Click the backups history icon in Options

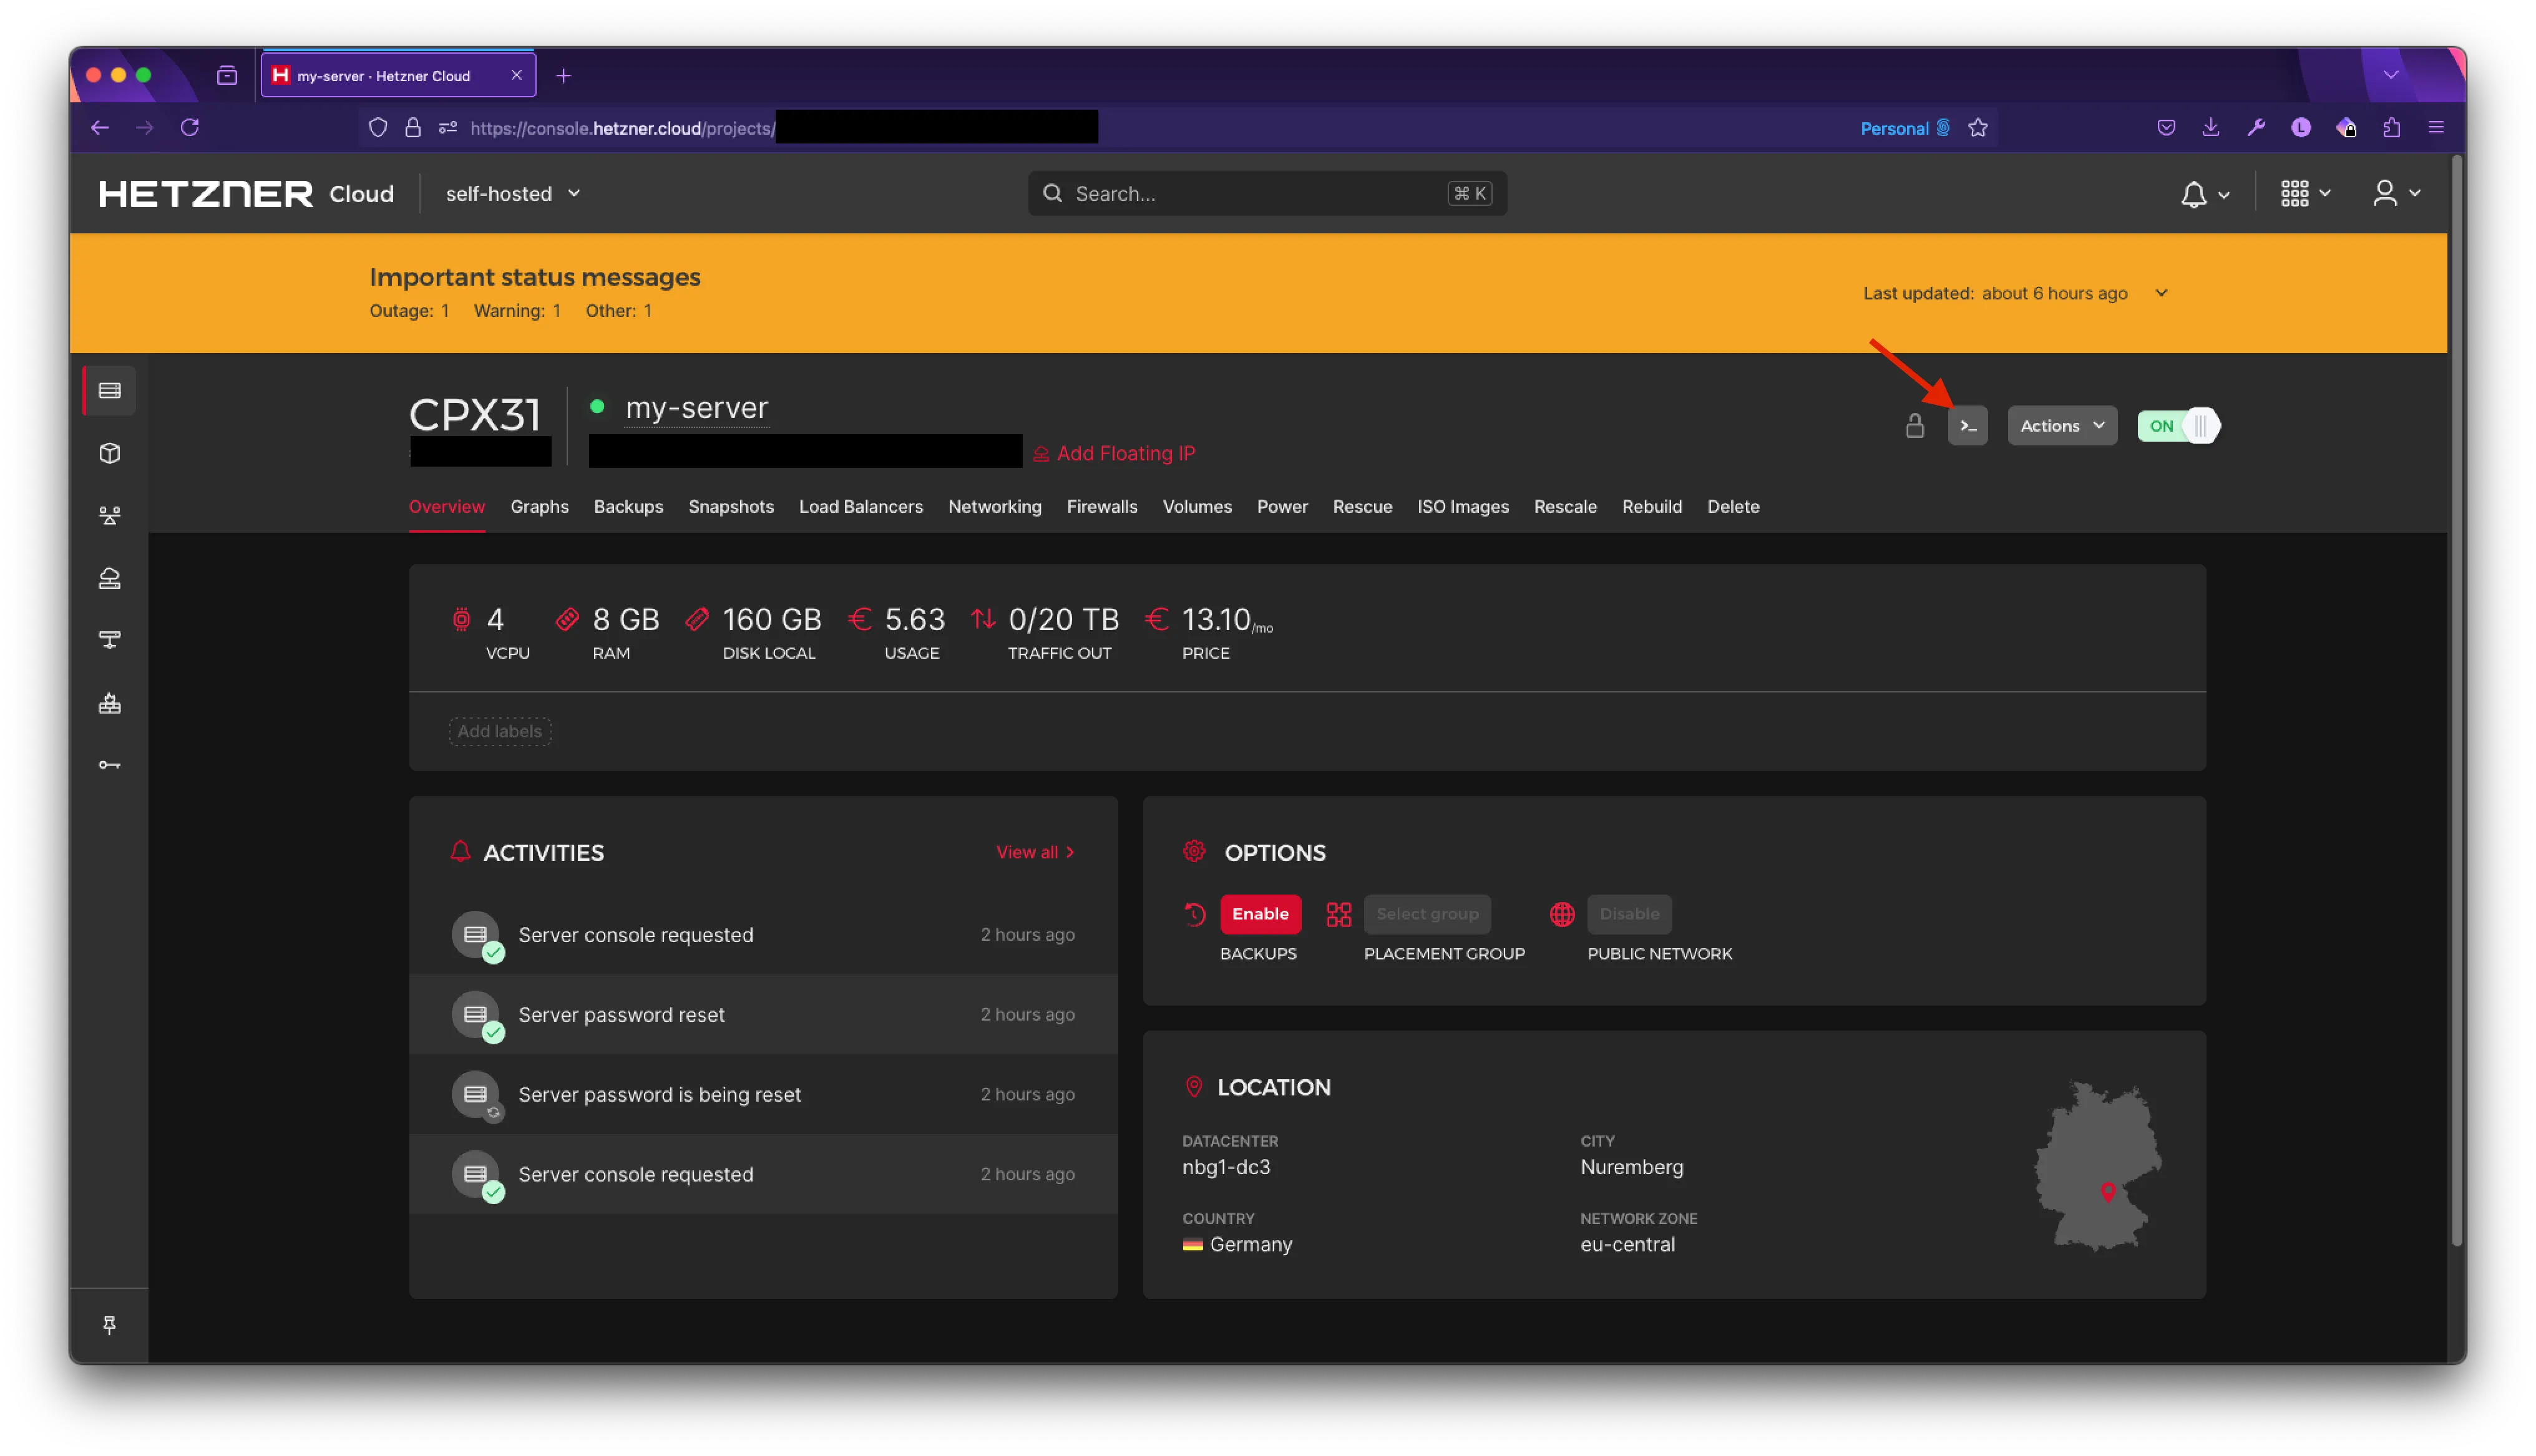click(1195, 914)
